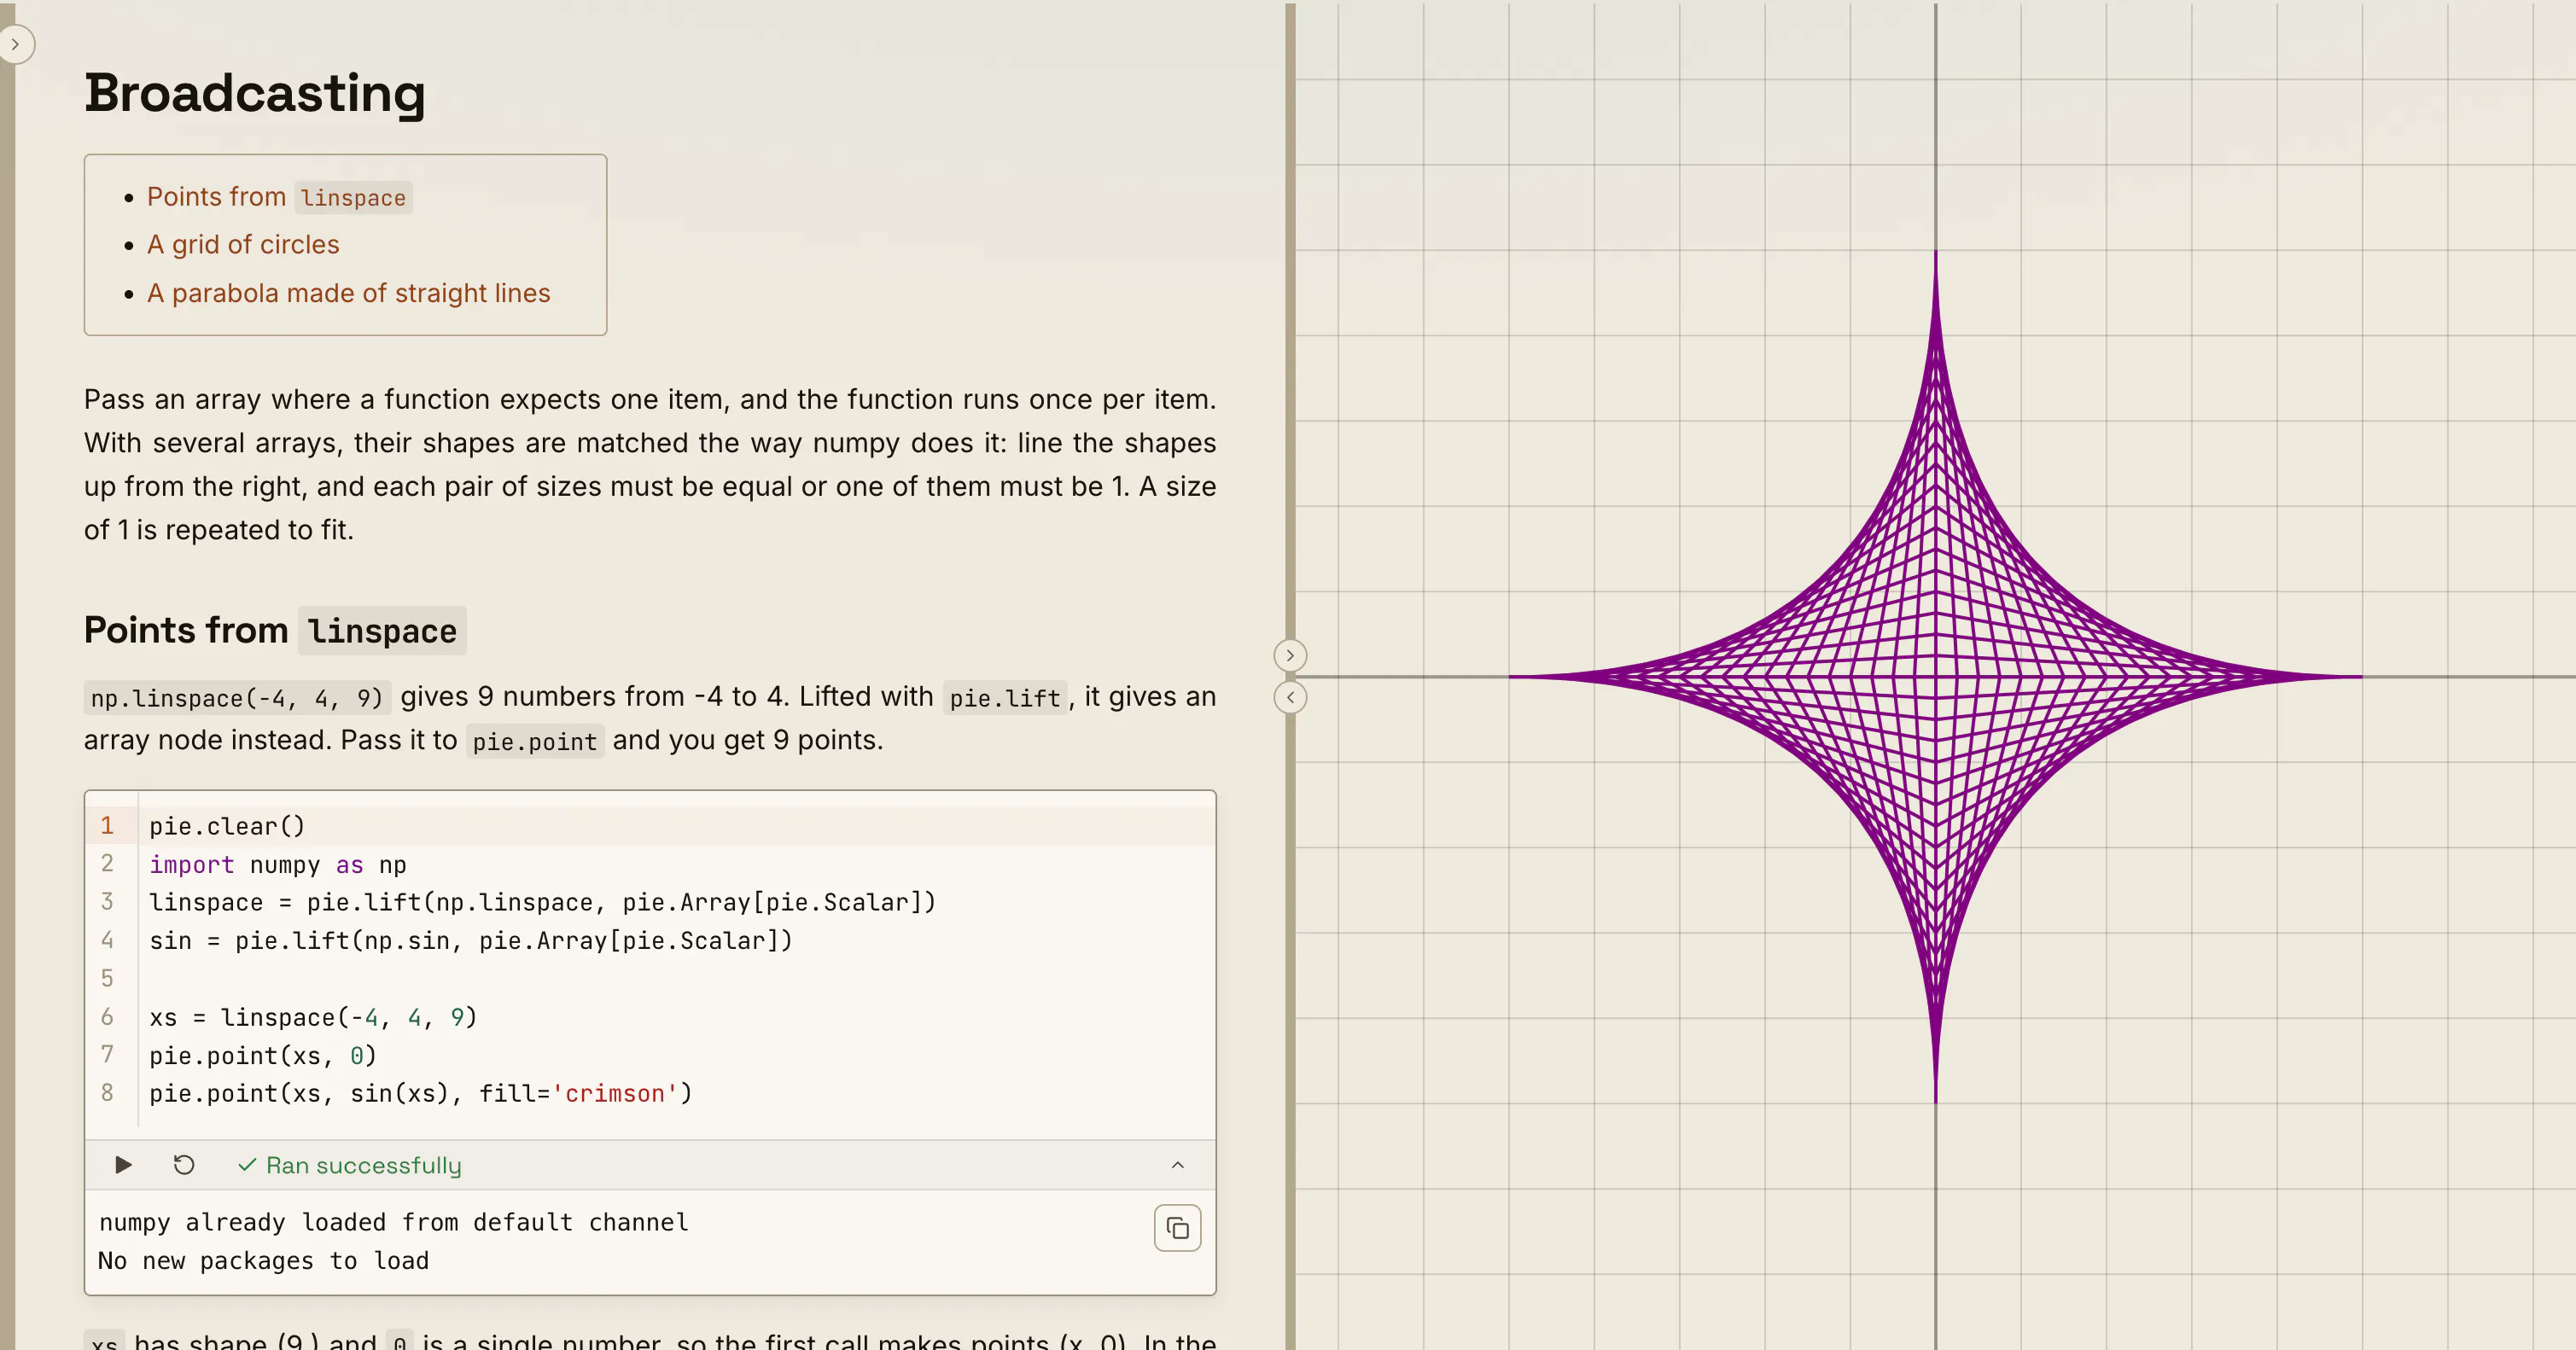Open 'A grid of circles' contents link
This screenshot has height=1350, width=2576.
243,245
